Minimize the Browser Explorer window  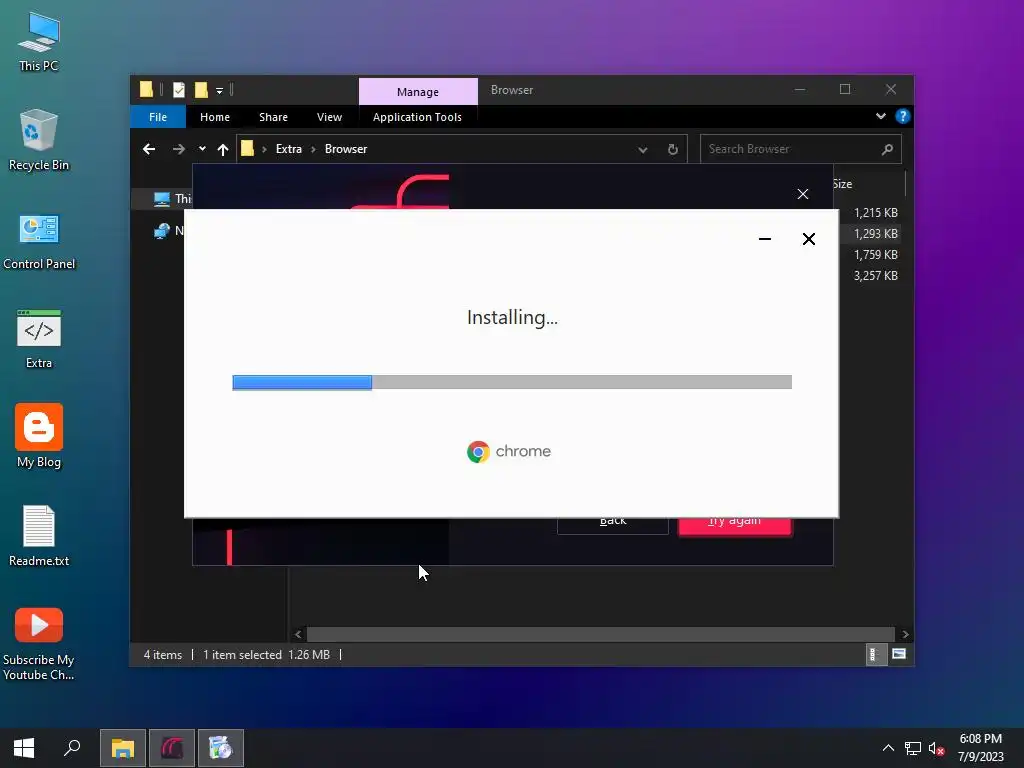point(800,89)
